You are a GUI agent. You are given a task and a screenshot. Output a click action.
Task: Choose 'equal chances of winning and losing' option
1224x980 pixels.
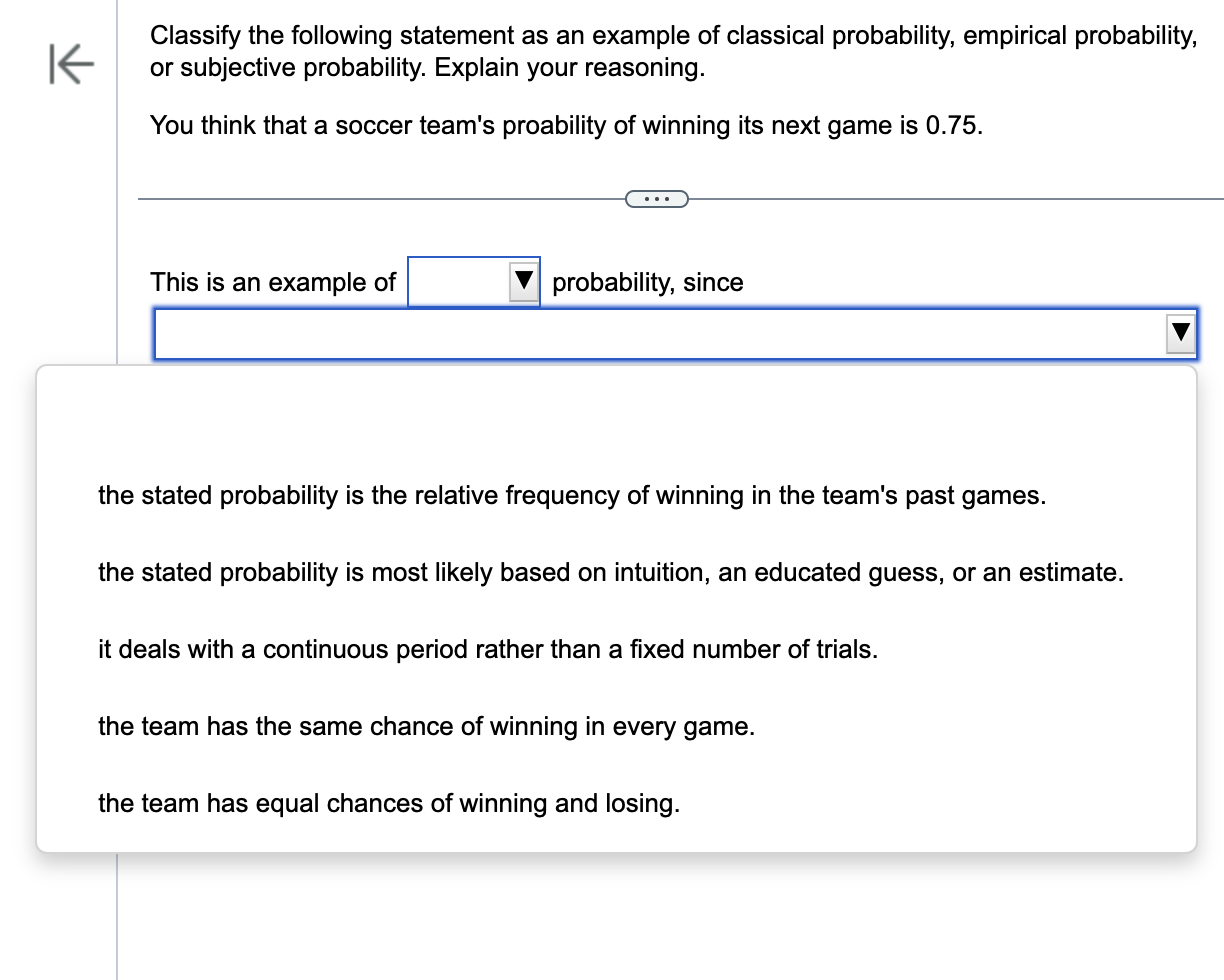(x=388, y=803)
